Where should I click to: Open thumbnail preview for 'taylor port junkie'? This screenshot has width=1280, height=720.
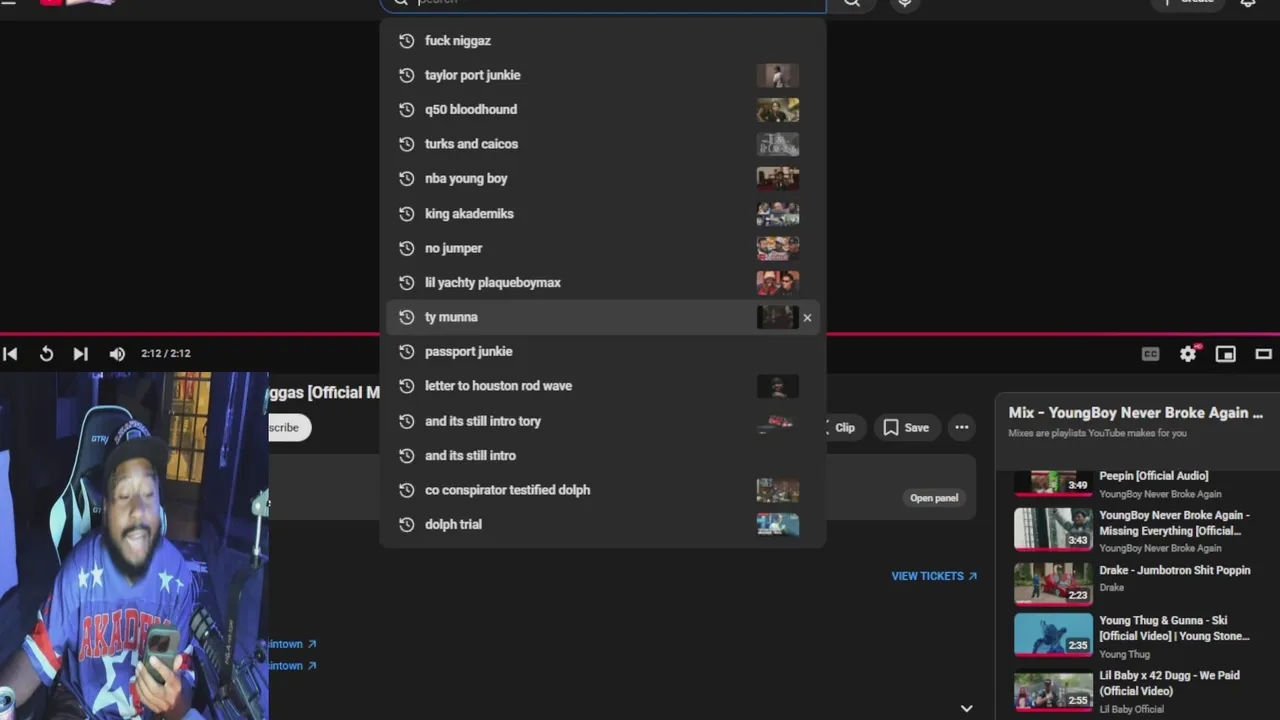coord(777,75)
